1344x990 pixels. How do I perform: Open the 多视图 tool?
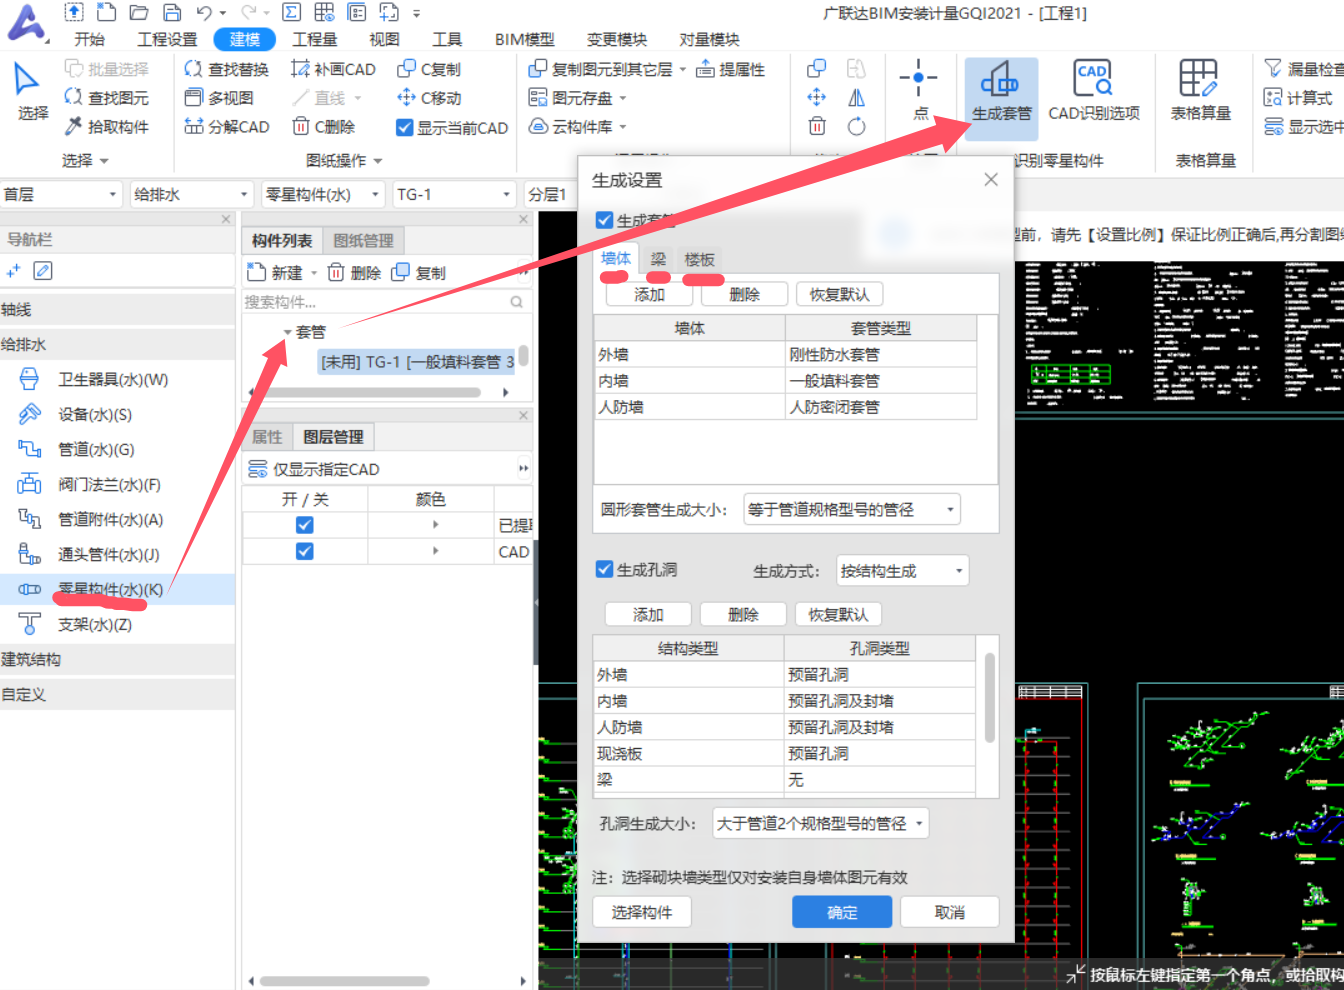click(219, 98)
